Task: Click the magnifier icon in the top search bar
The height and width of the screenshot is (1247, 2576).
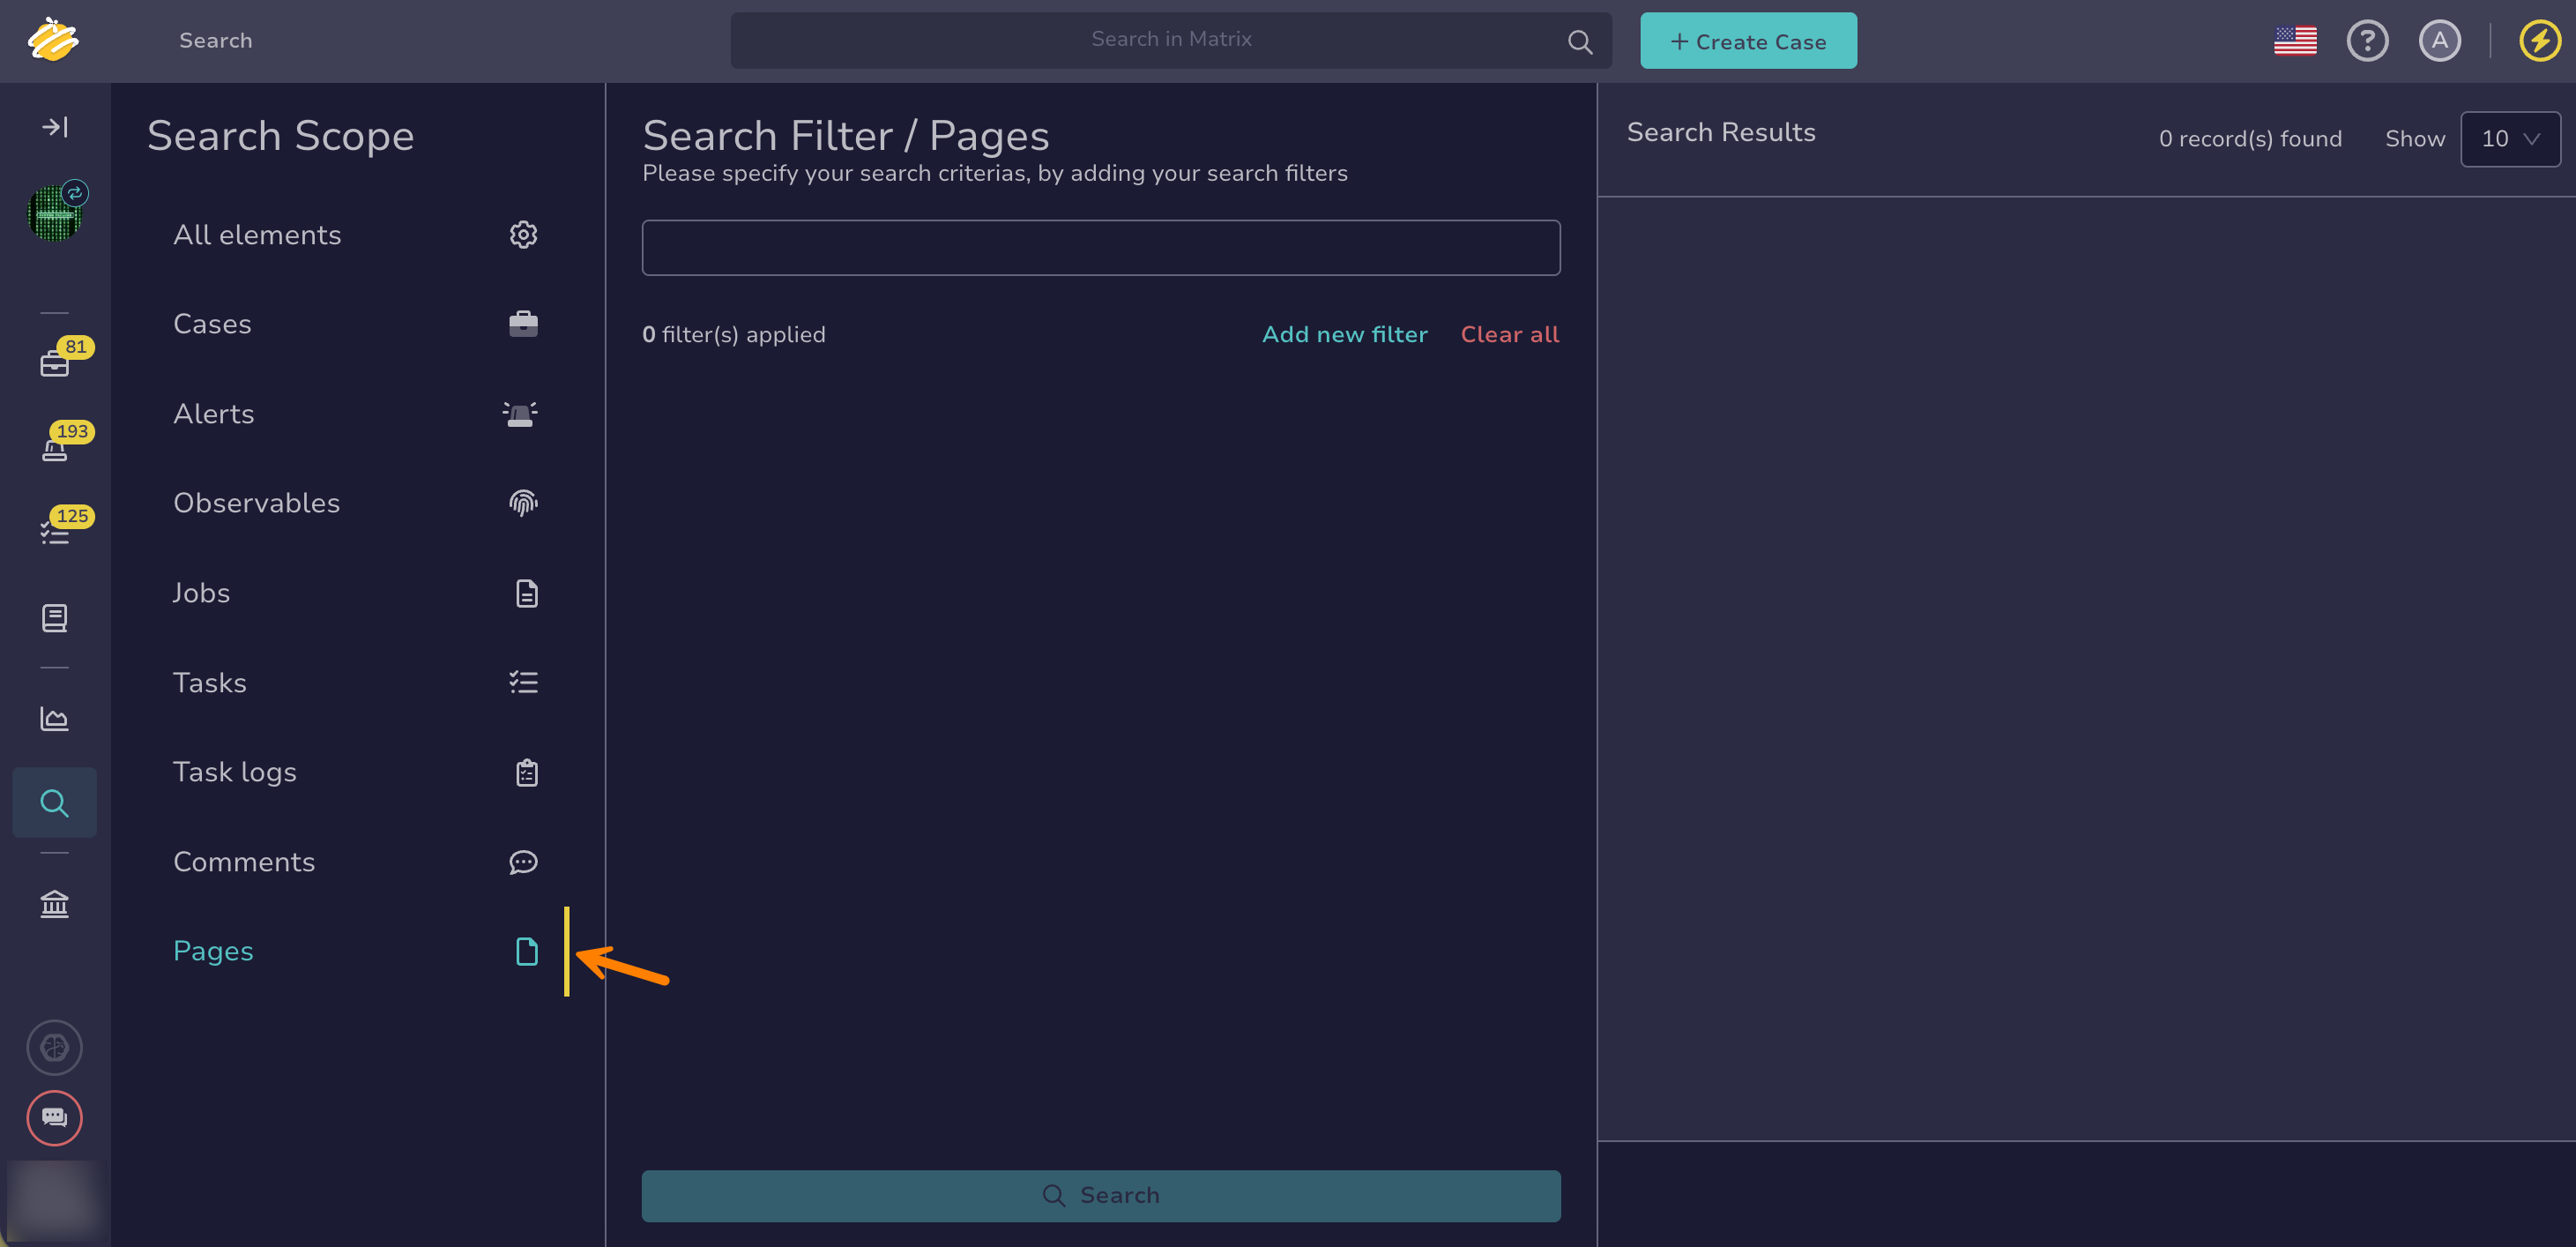Action: click(x=1580, y=42)
